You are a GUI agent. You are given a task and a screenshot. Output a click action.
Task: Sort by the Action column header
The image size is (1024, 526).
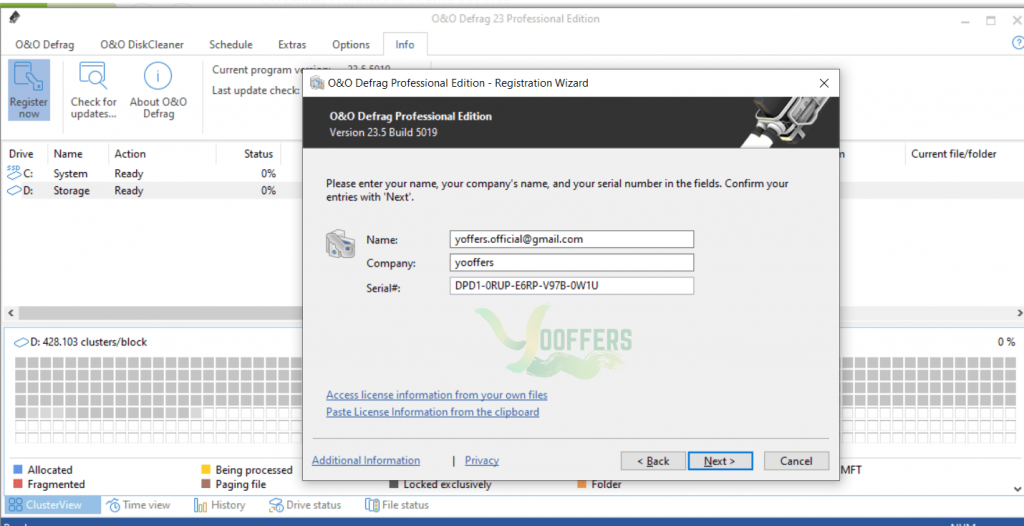pyautogui.click(x=130, y=154)
